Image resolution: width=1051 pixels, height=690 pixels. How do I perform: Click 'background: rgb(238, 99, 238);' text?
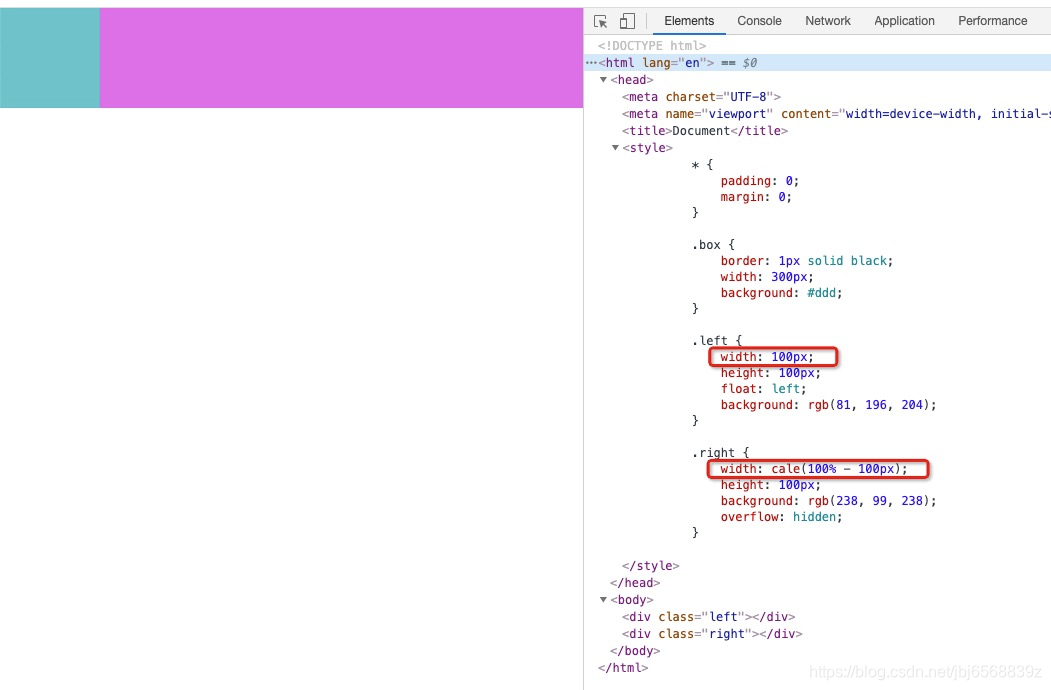pos(828,501)
